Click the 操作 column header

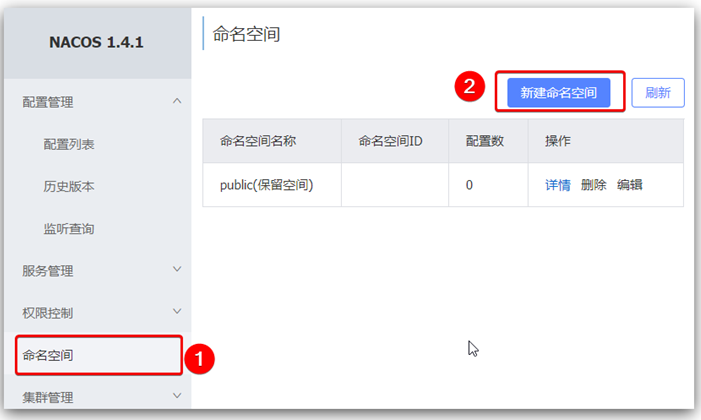pyautogui.click(x=606, y=141)
